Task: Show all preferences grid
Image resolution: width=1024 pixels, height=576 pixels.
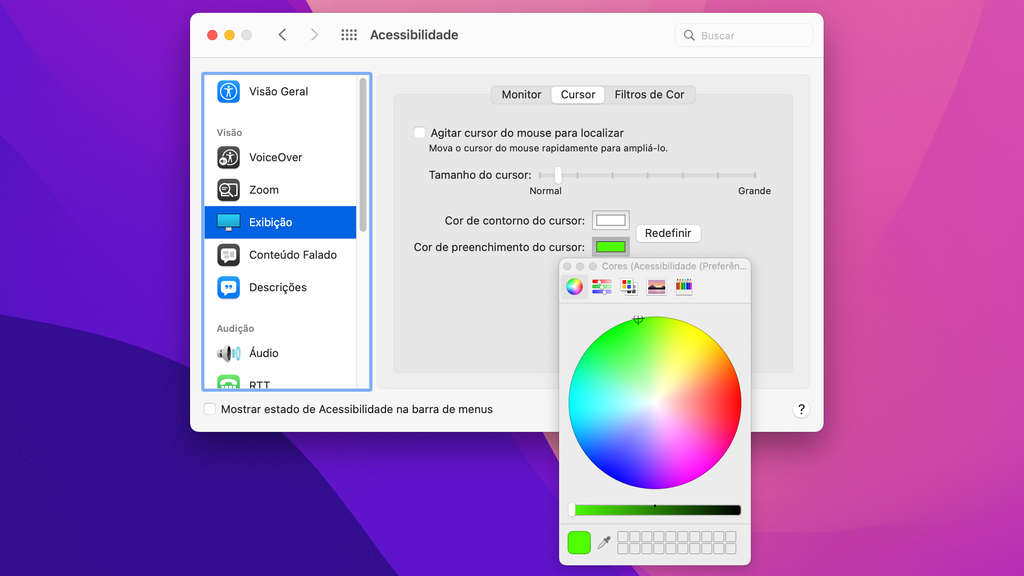Action: coord(349,35)
